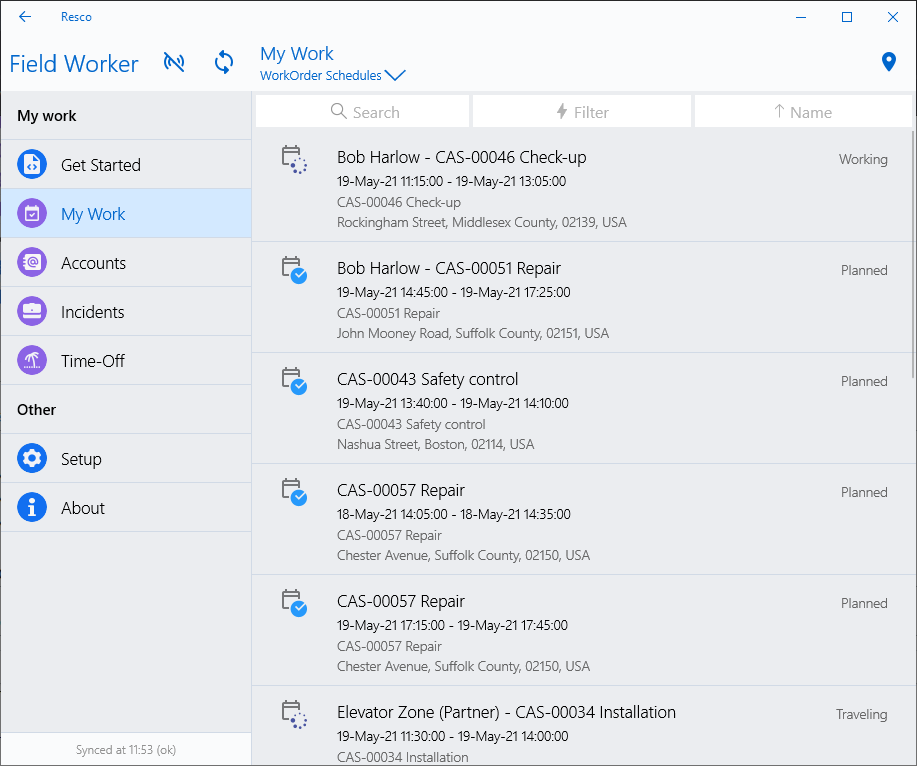The height and width of the screenshot is (766, 917).
Task: Click the work list vertical scrollbar
Action: pos(913,254)
